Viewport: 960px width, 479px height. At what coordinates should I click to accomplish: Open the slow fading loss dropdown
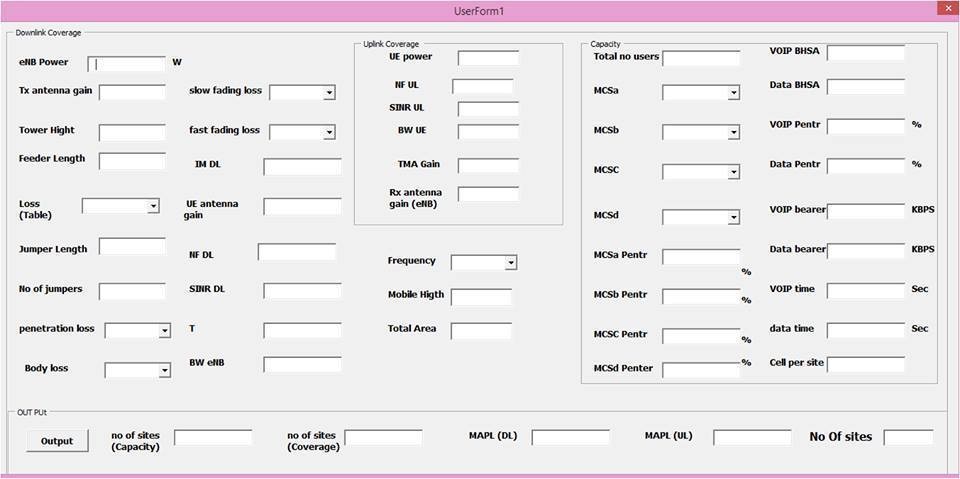329,93
